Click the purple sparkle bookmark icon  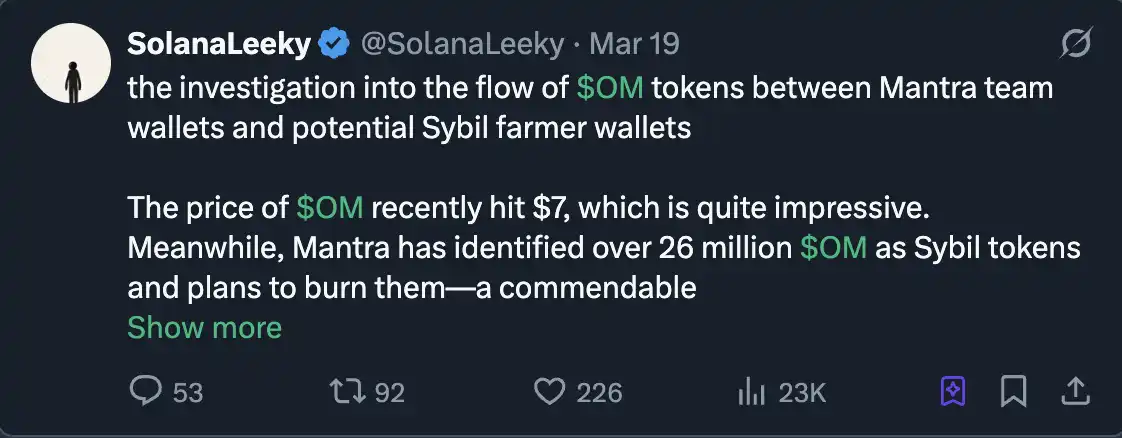point(954,392)
